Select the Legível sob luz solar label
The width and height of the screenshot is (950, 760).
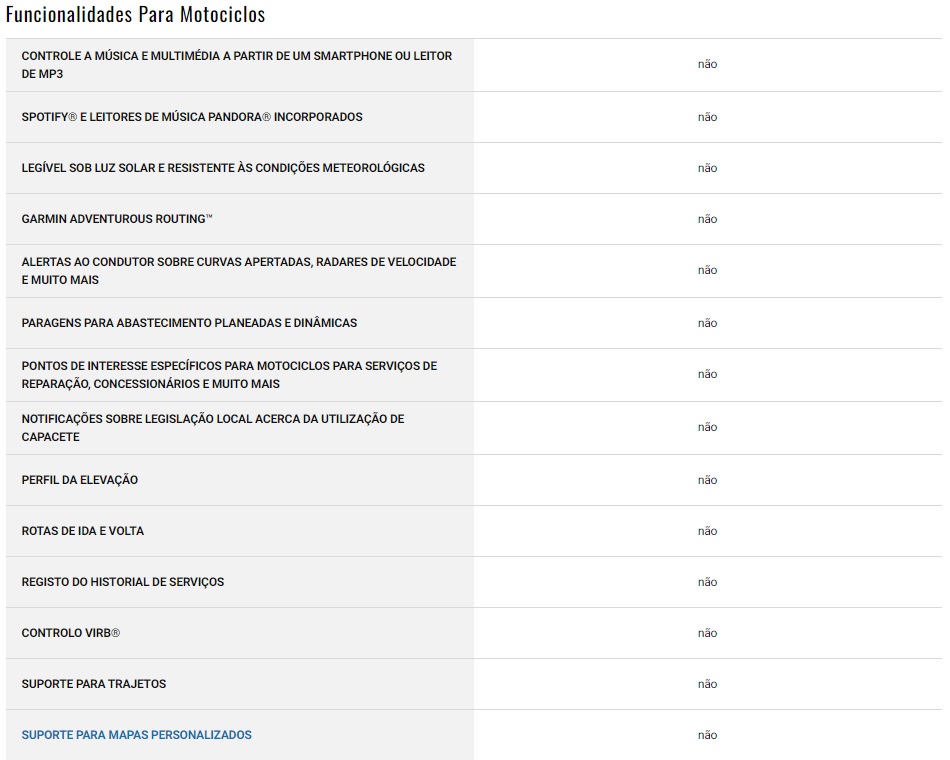[223, 168]
